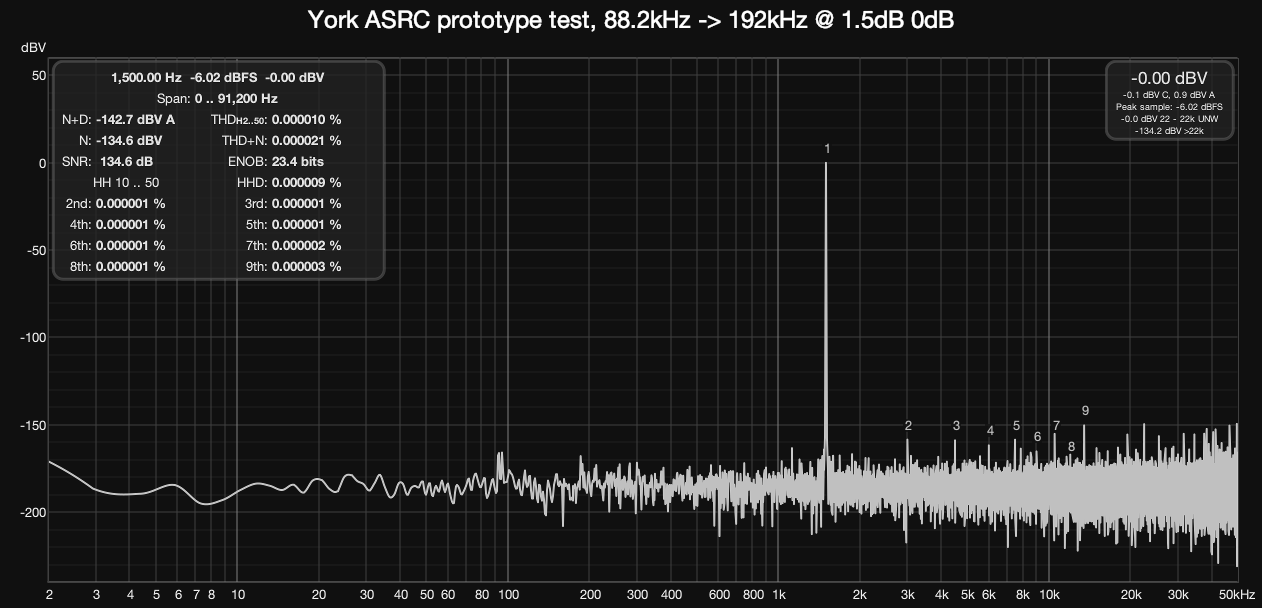Image resolution: width=1262 pixels, height=608 pixels.
Task: Select the harmonic marker 3 above the spectrum
Action: tap(956, 426)
